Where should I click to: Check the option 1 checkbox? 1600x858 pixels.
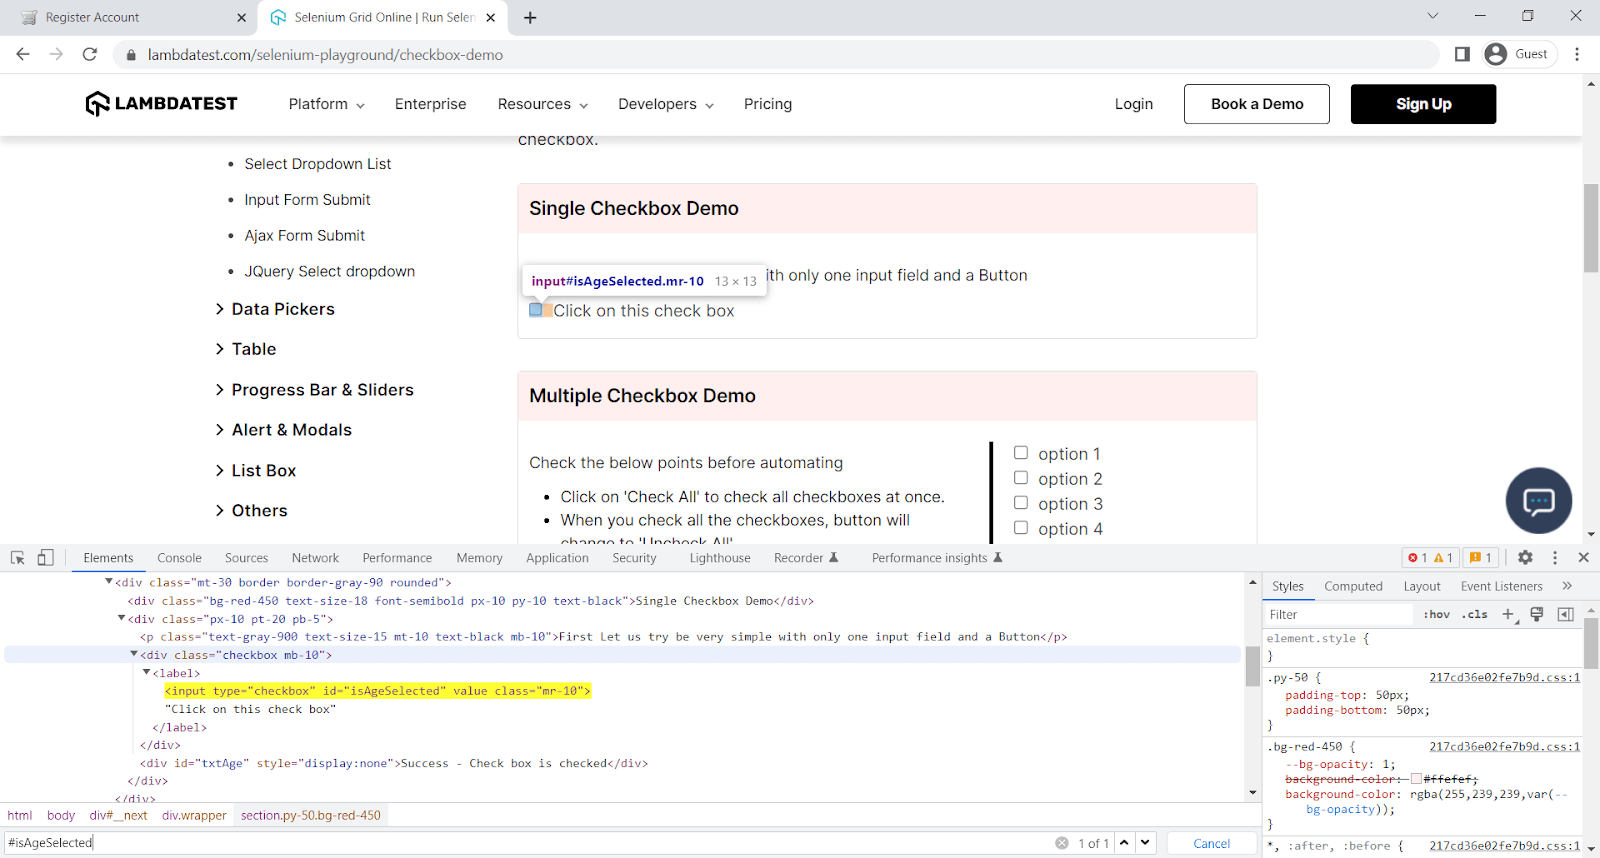[1021, 453]
